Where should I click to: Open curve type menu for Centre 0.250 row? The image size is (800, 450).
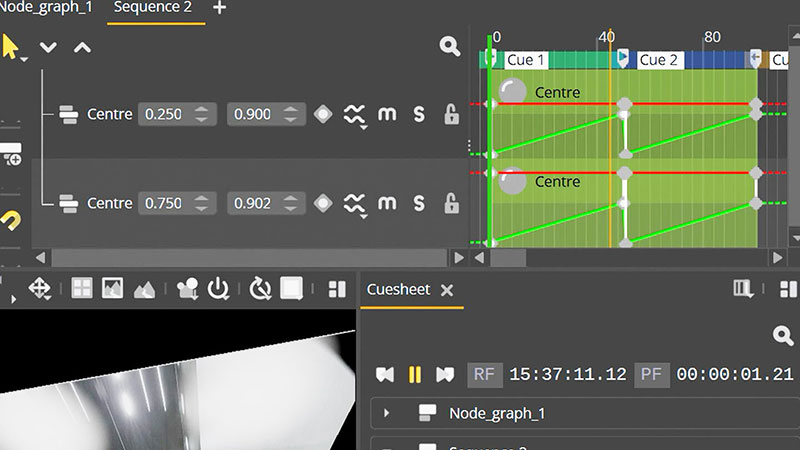pos(355,116)
